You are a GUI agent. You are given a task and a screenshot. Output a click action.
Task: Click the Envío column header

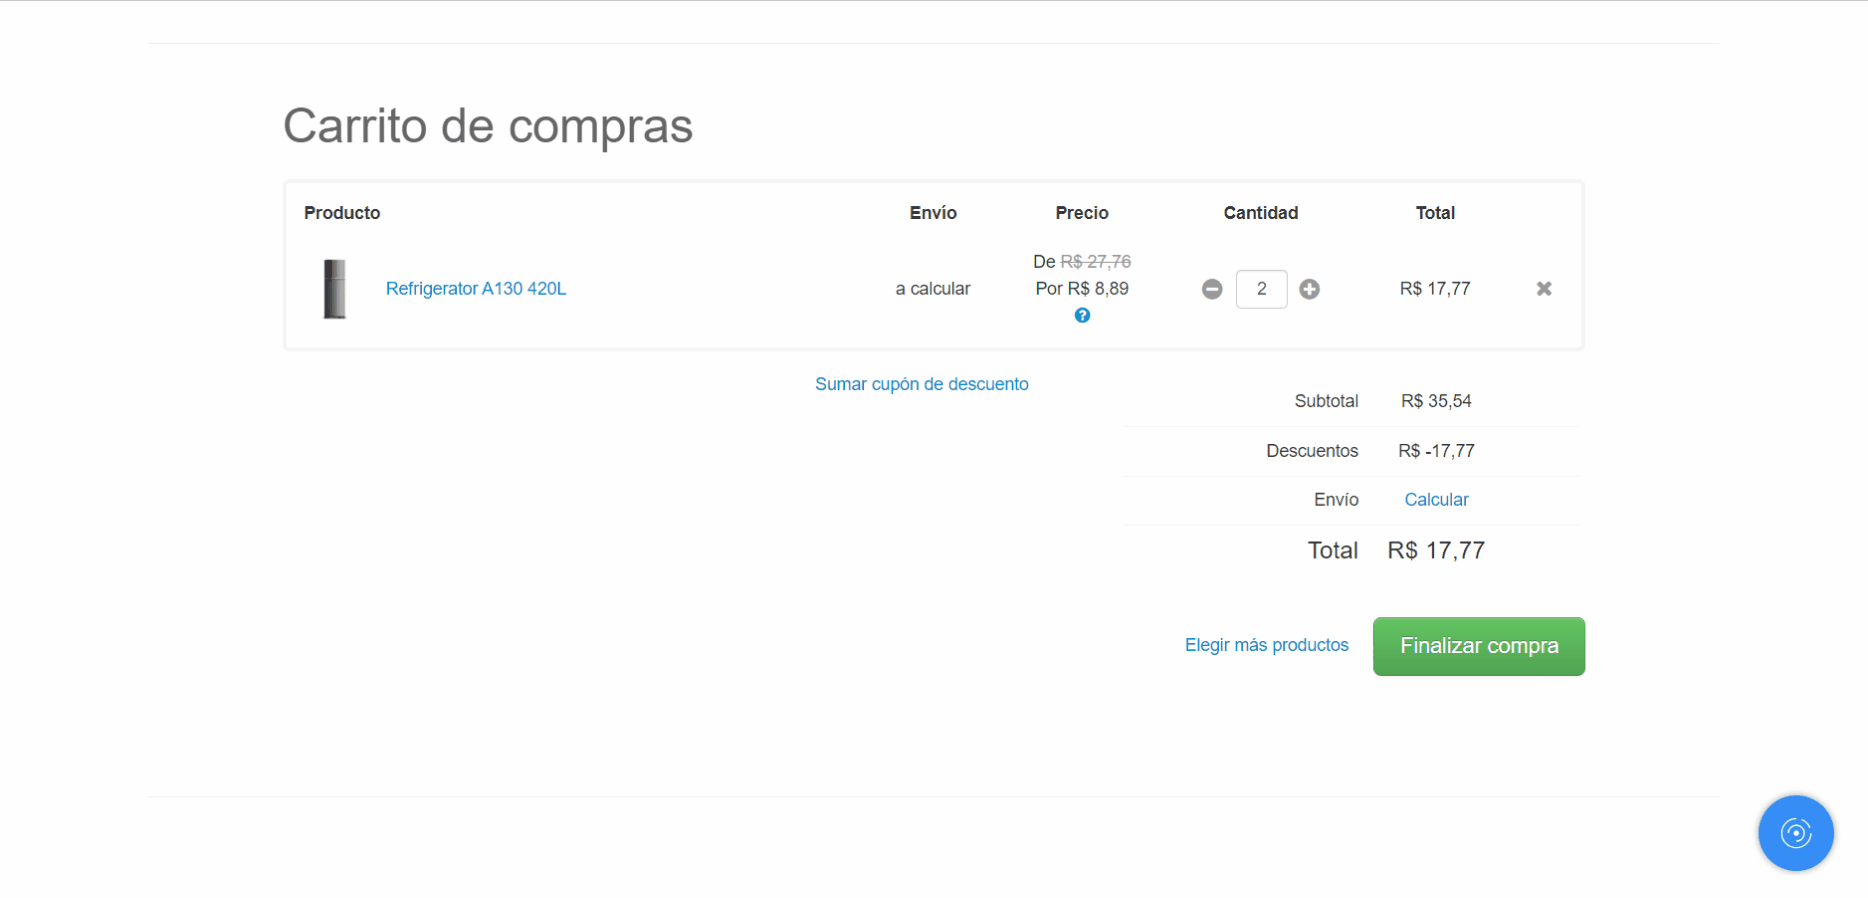(x=932, y=213)
